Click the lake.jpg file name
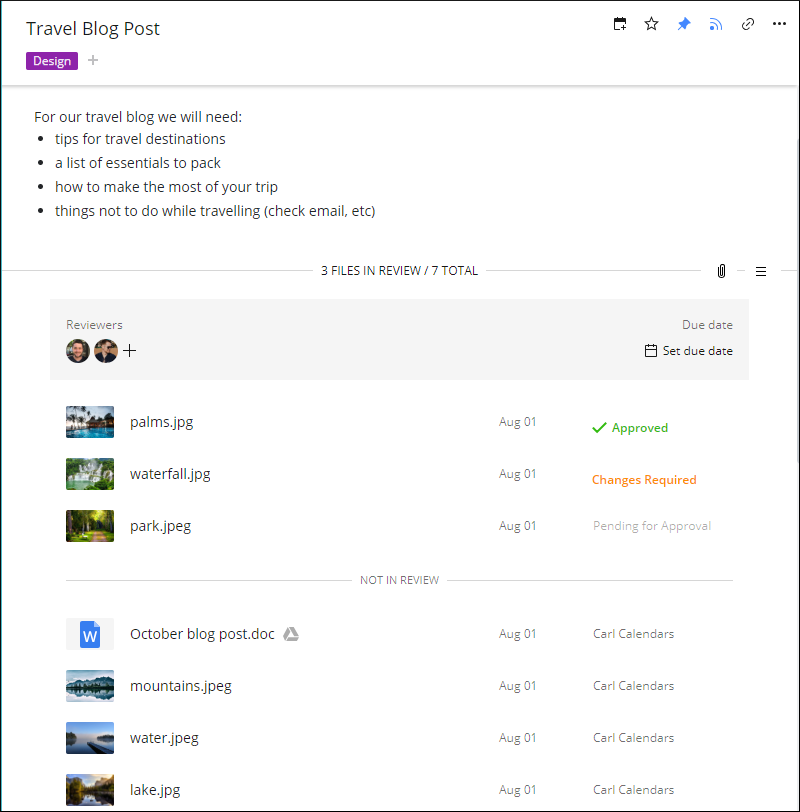Viewport: 800px width, 812px height. coord(155,790)
